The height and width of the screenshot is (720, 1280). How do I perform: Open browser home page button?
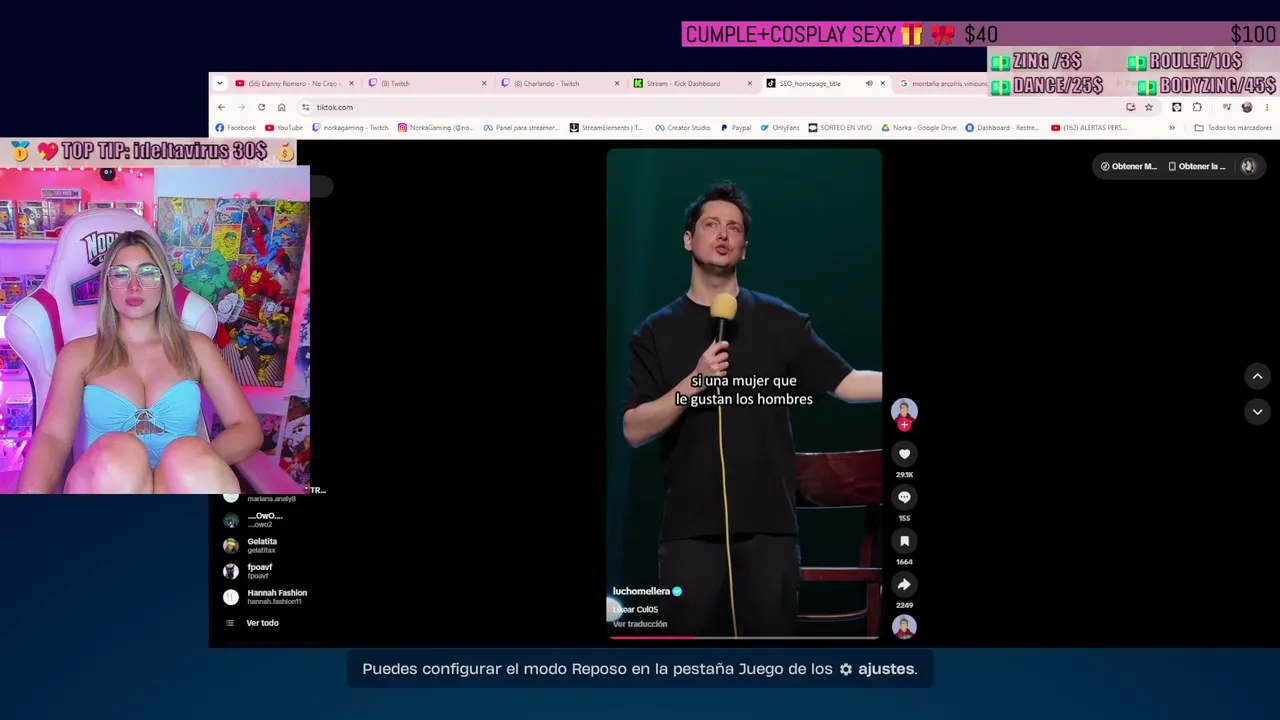282,107
